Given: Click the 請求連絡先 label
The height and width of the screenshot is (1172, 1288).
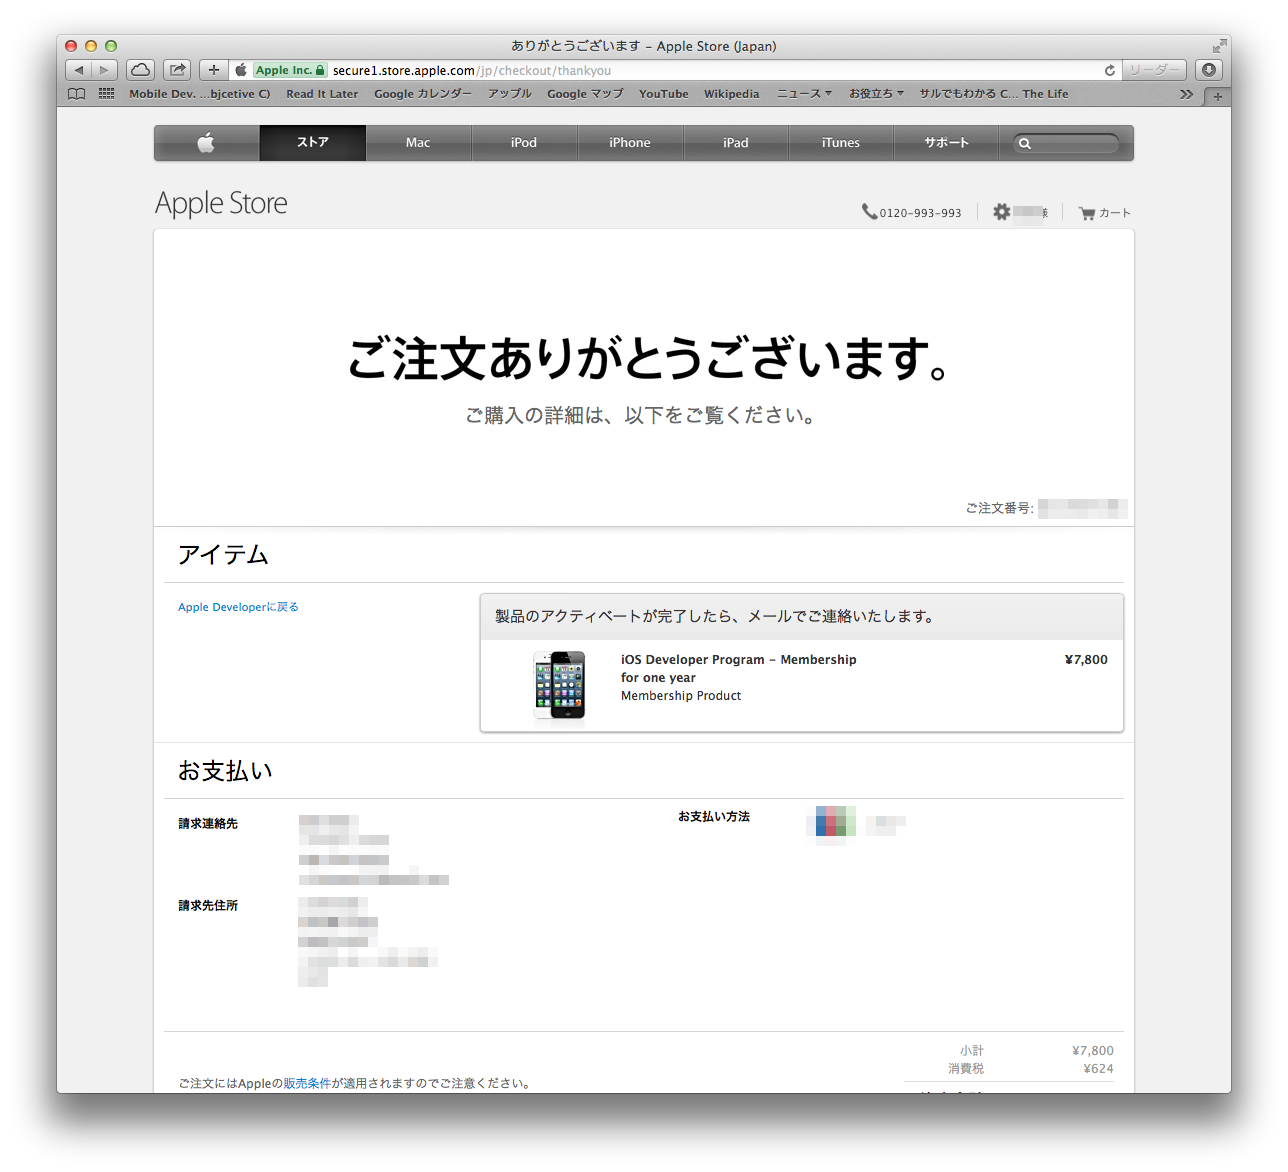Looking at the screenshot, I should pyautogui.click(x=208, y=824).
